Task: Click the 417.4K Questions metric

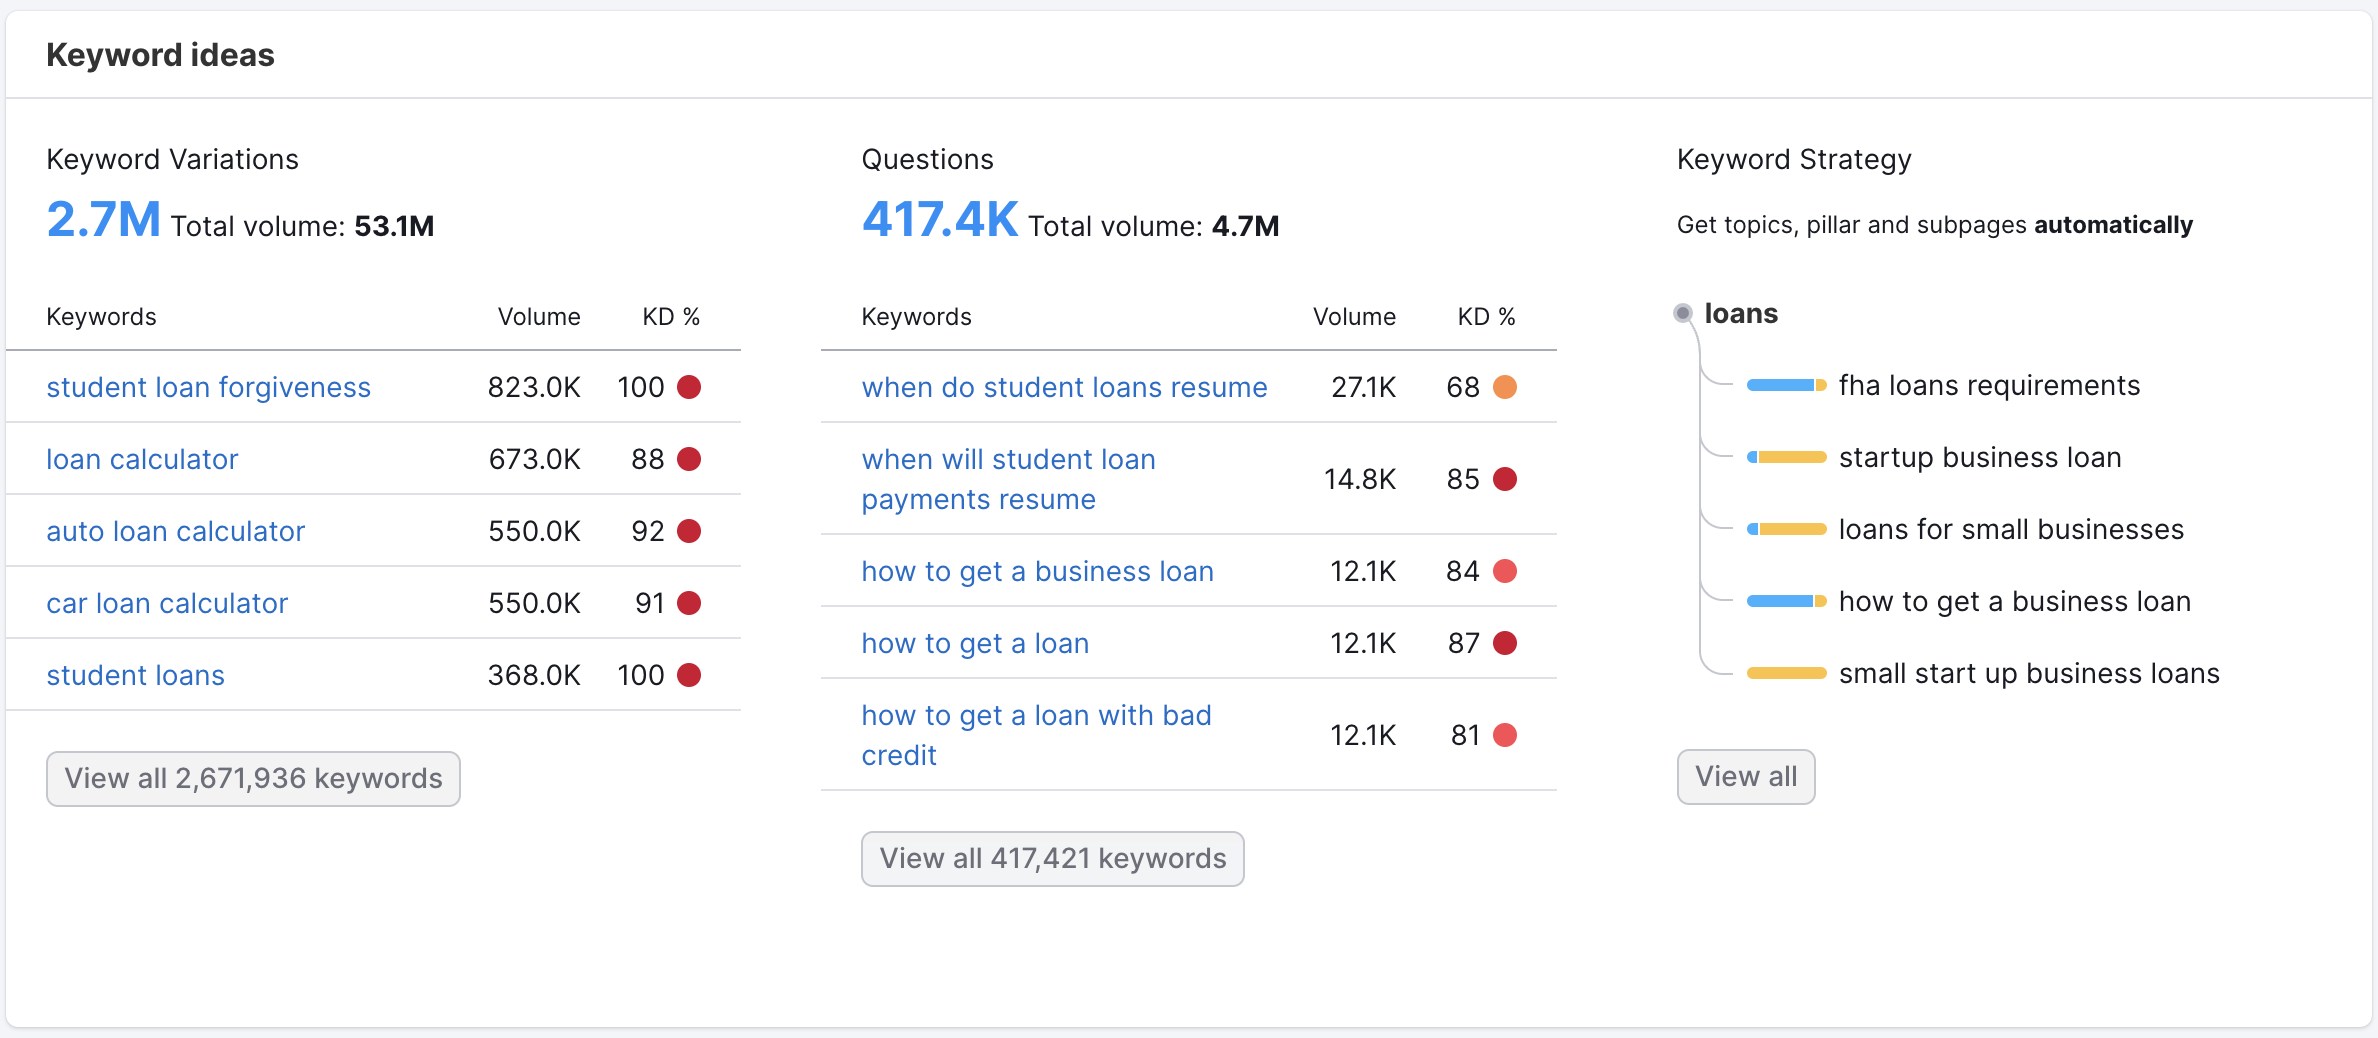Action: coord(939,219)
